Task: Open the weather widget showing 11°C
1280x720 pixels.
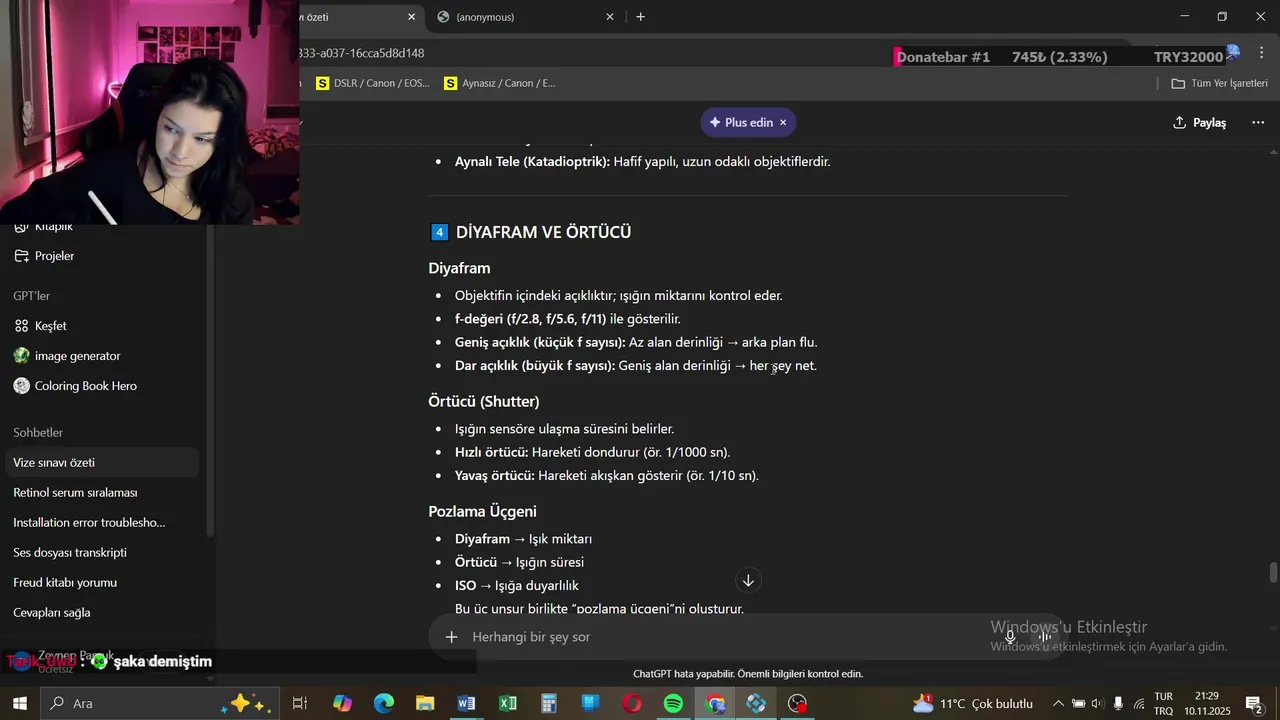Action: [972, 703]
